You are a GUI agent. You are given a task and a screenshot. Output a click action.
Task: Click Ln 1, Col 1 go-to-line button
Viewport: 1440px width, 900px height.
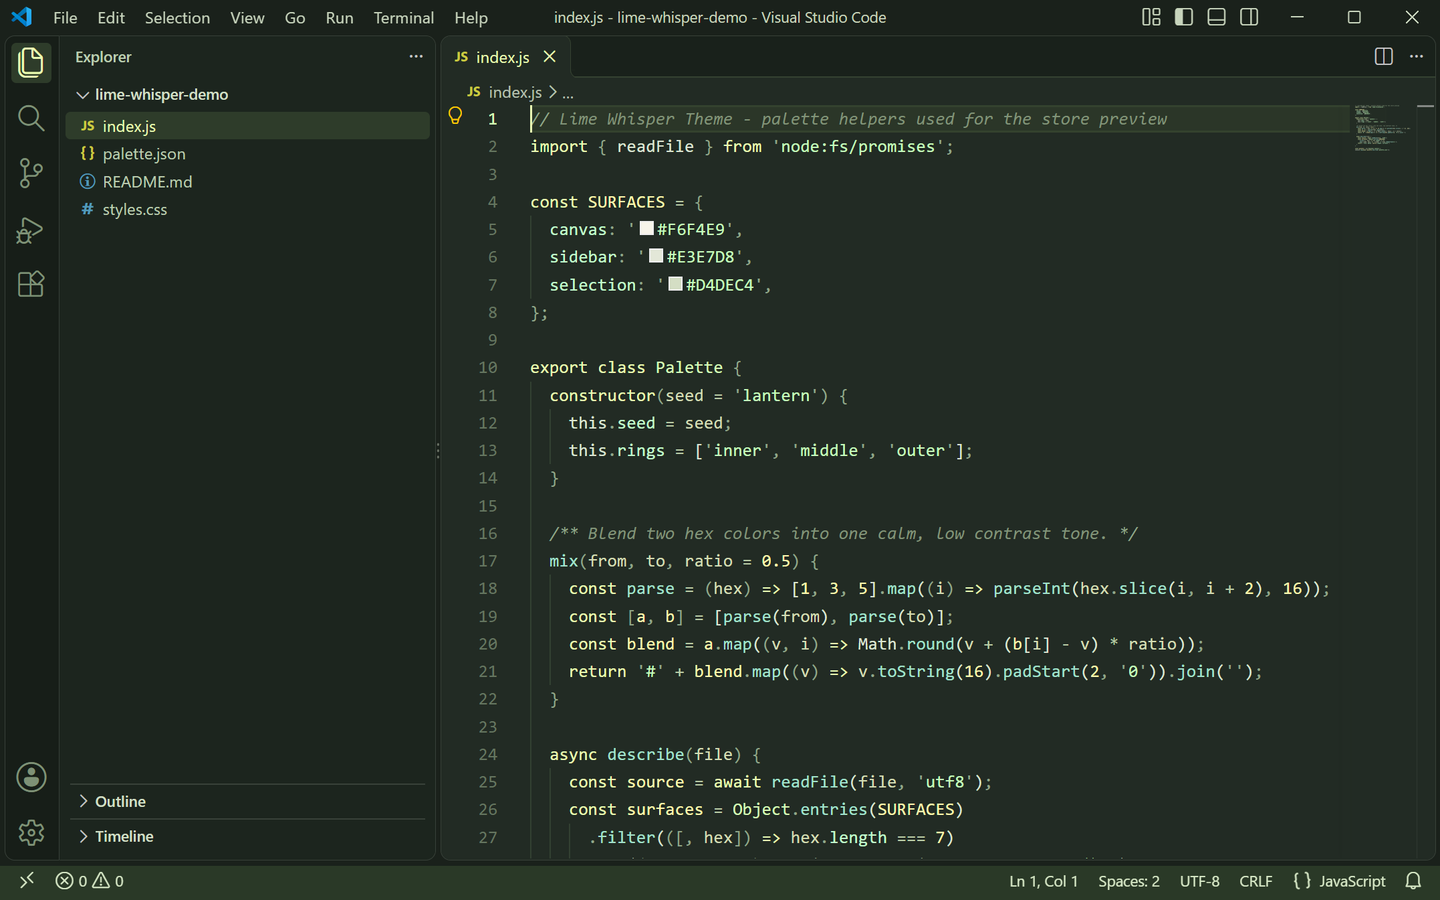1044,881
